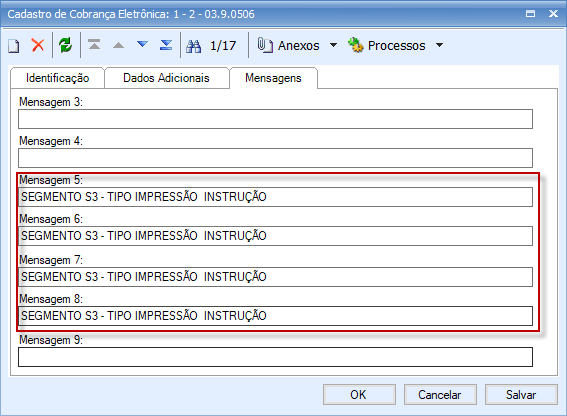Delete the record using the red X icon
Screen dimensions: 567x416
[38, 45]
